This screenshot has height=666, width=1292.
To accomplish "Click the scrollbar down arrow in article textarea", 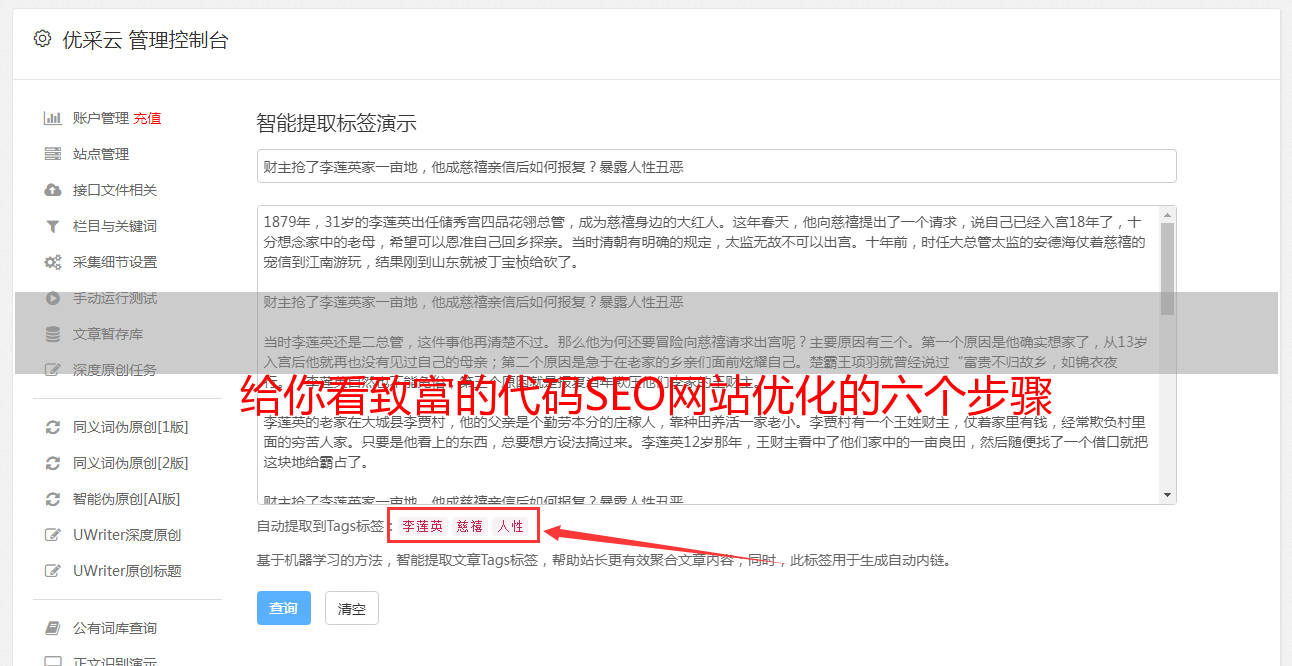I will coord(1168,495).
